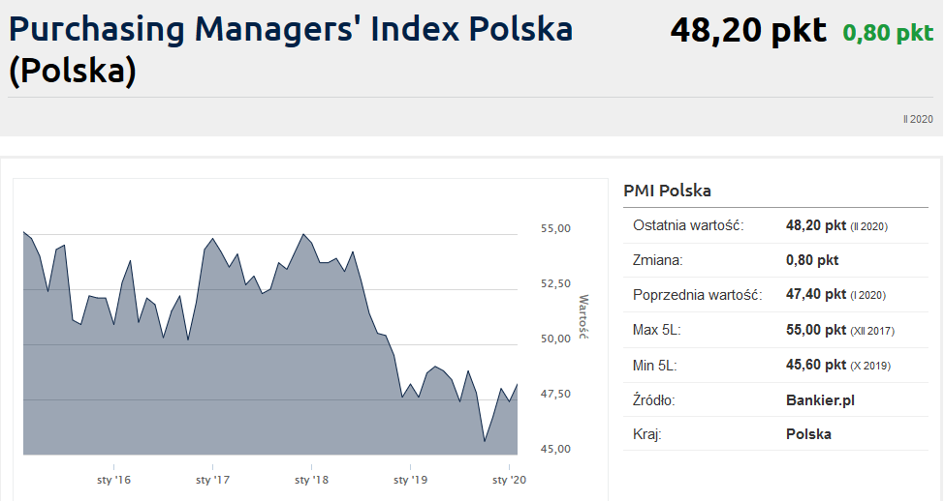Click the green 0,80 pkt change figure

(887, 33)
